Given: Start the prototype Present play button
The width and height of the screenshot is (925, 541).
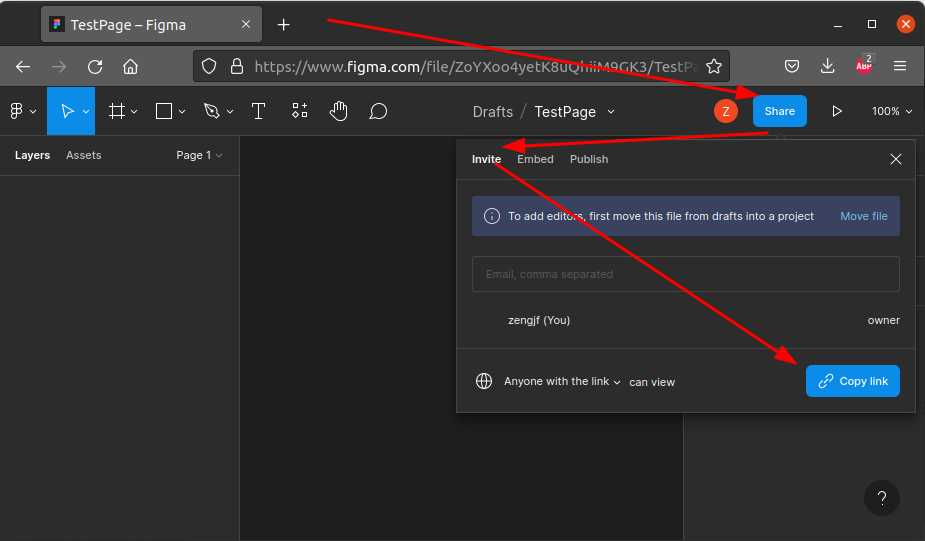Looking at the screenshot, I should 837,111.
